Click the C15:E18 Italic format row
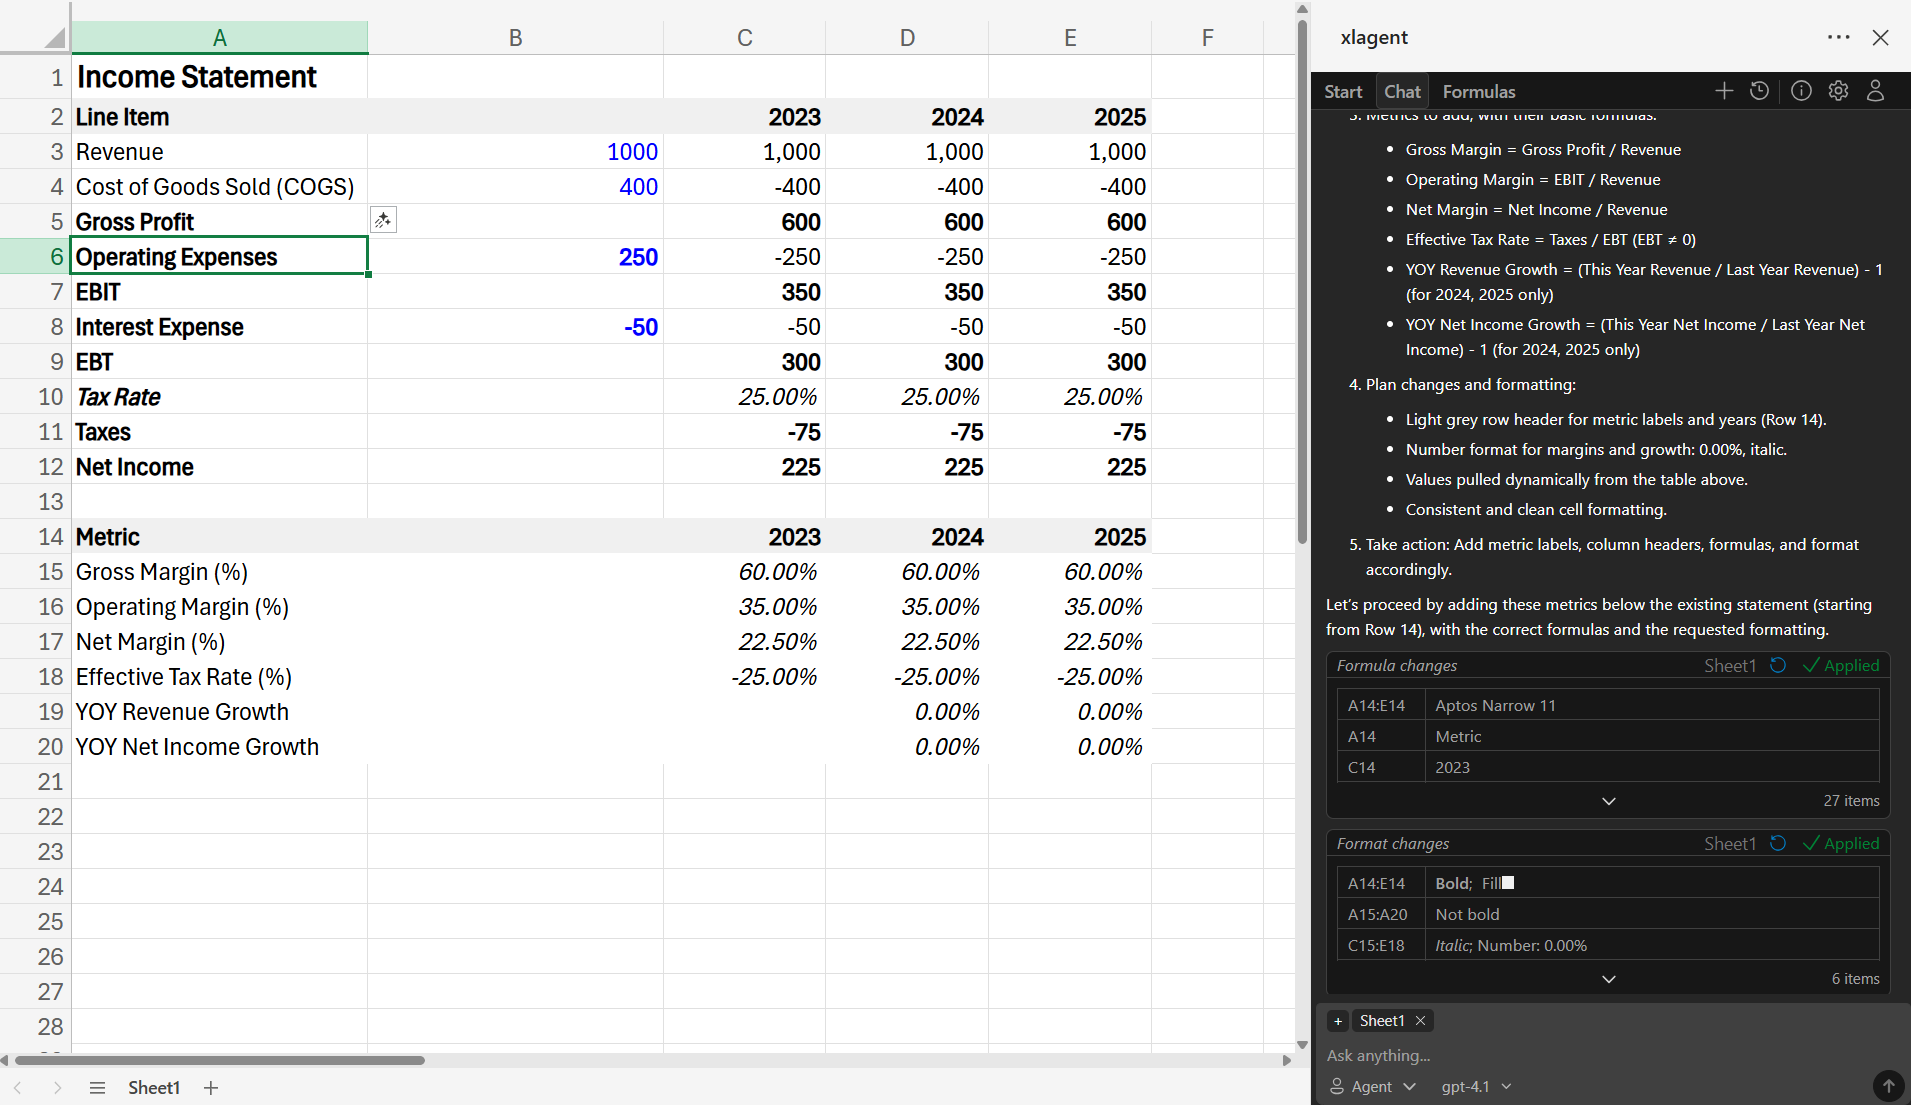 pos(1608,945)
